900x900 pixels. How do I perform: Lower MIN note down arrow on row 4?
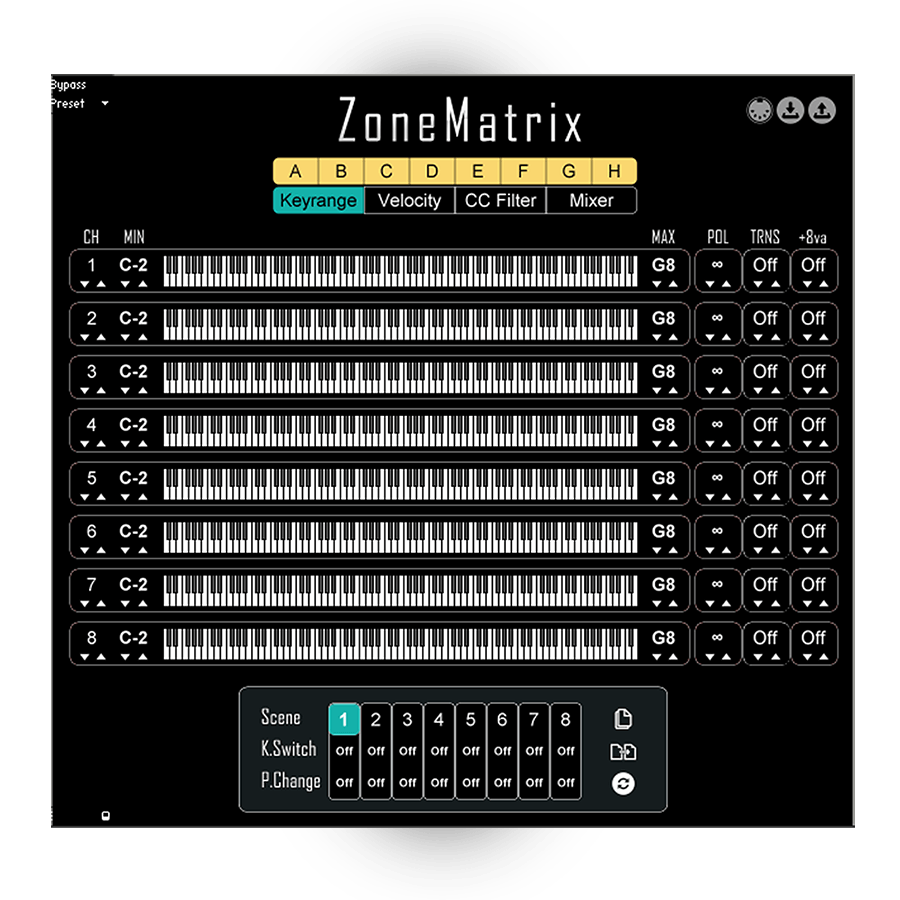pyautogui.click(x=125, y=444)
